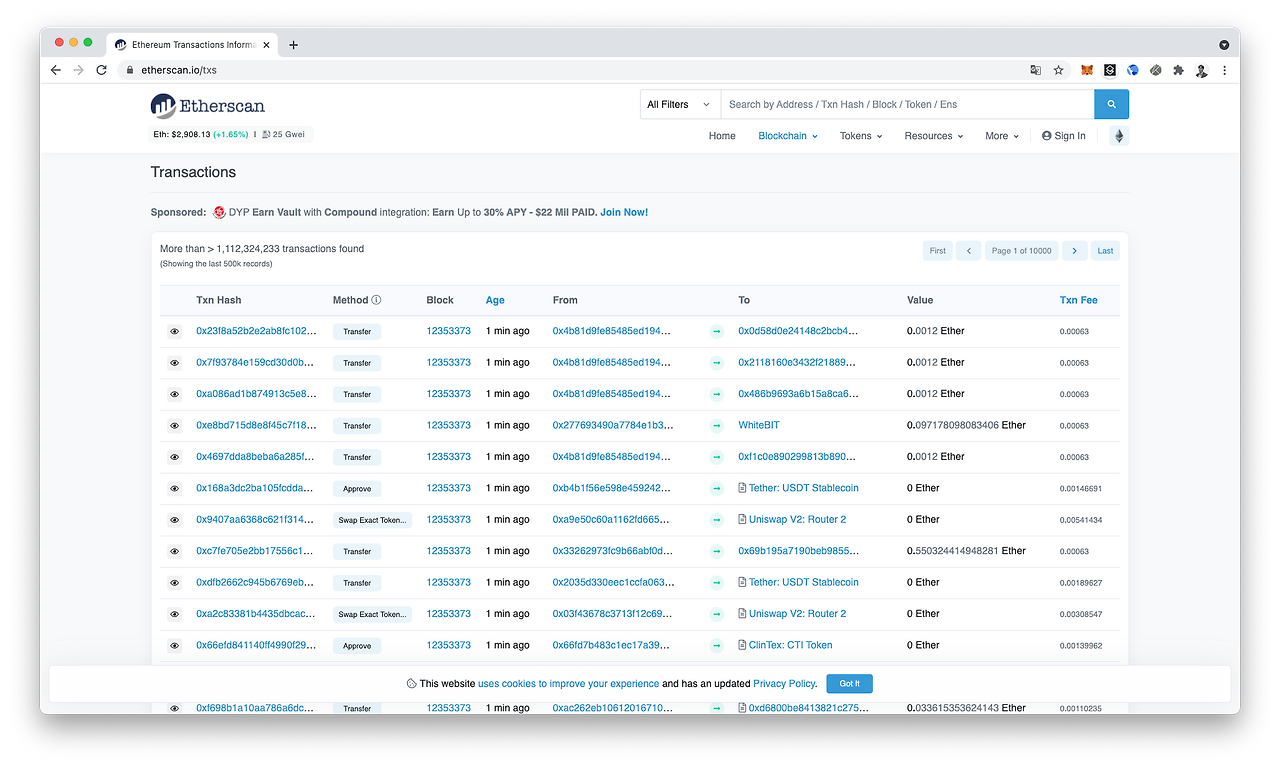Open the eye preview for 0x4697dda8beba6a285f

(x=174, y=457)
